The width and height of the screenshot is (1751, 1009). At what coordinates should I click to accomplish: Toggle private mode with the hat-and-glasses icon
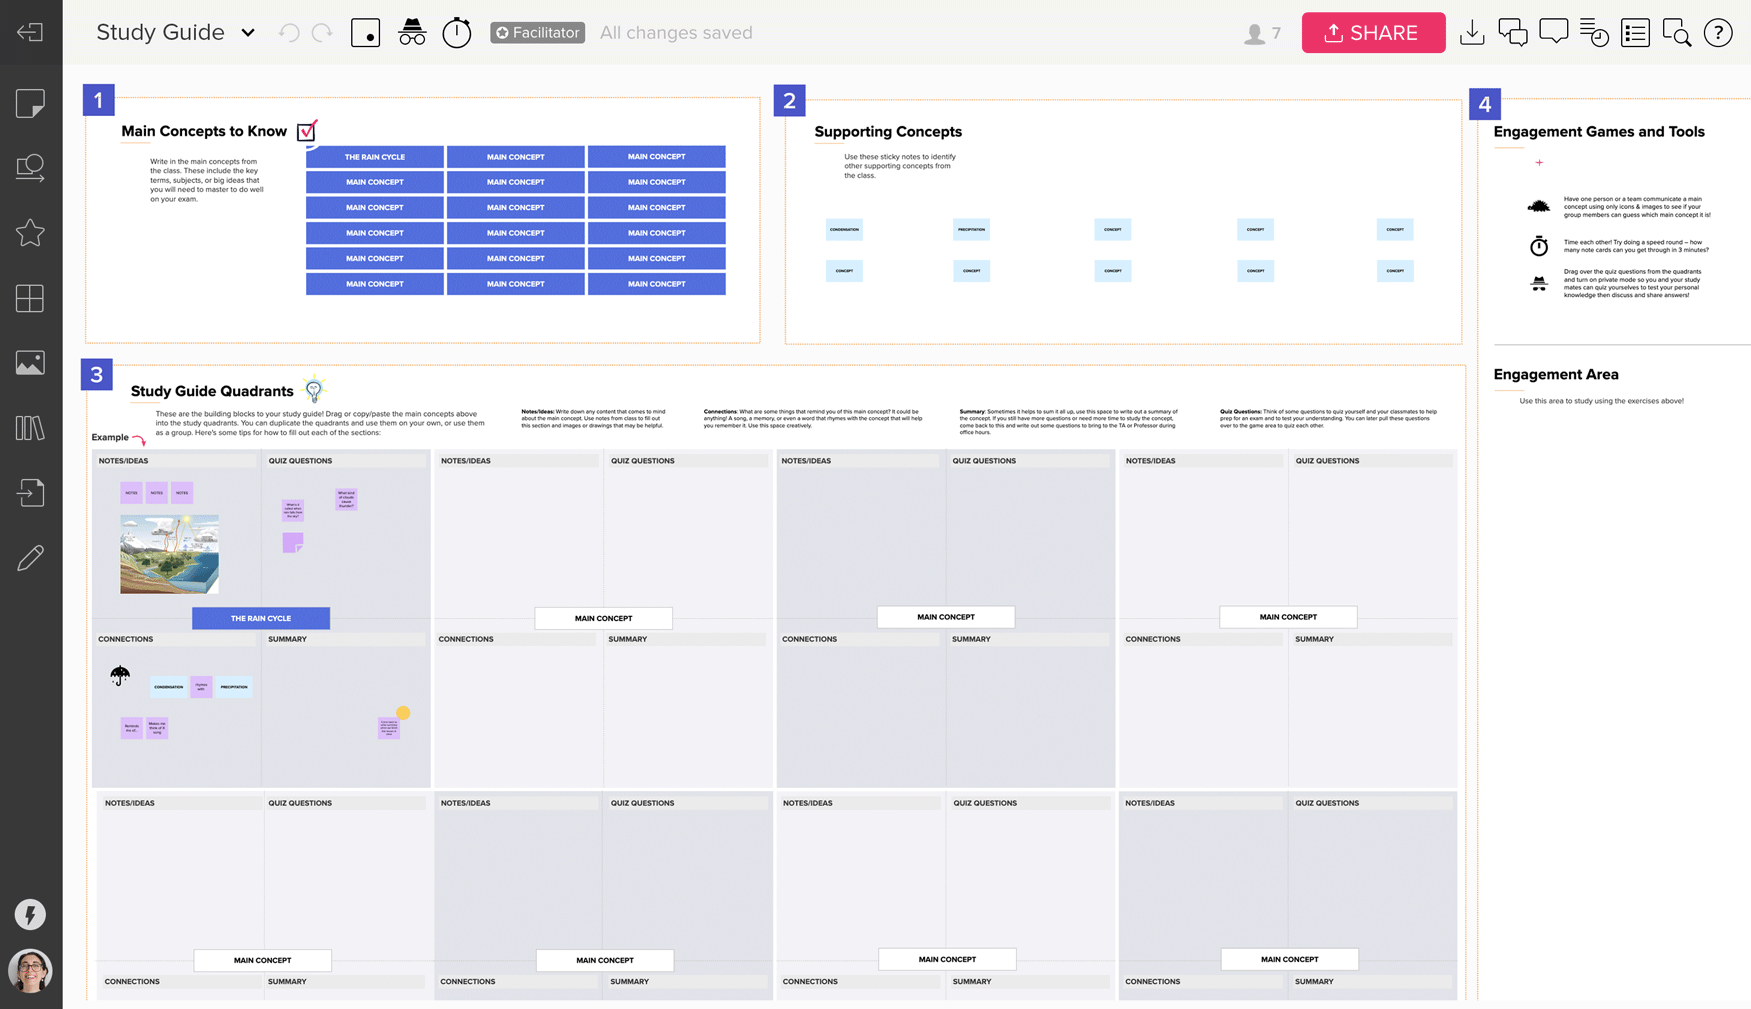(x=412, y=33)
